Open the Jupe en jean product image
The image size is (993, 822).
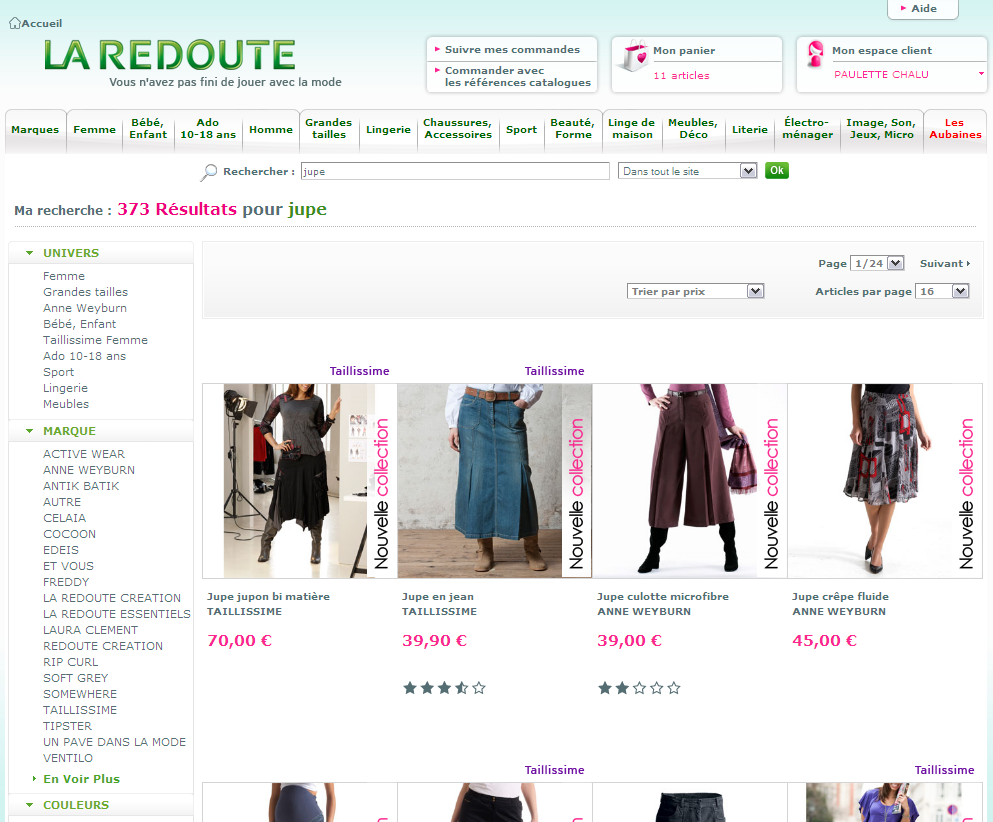click(x=495, y=481)
